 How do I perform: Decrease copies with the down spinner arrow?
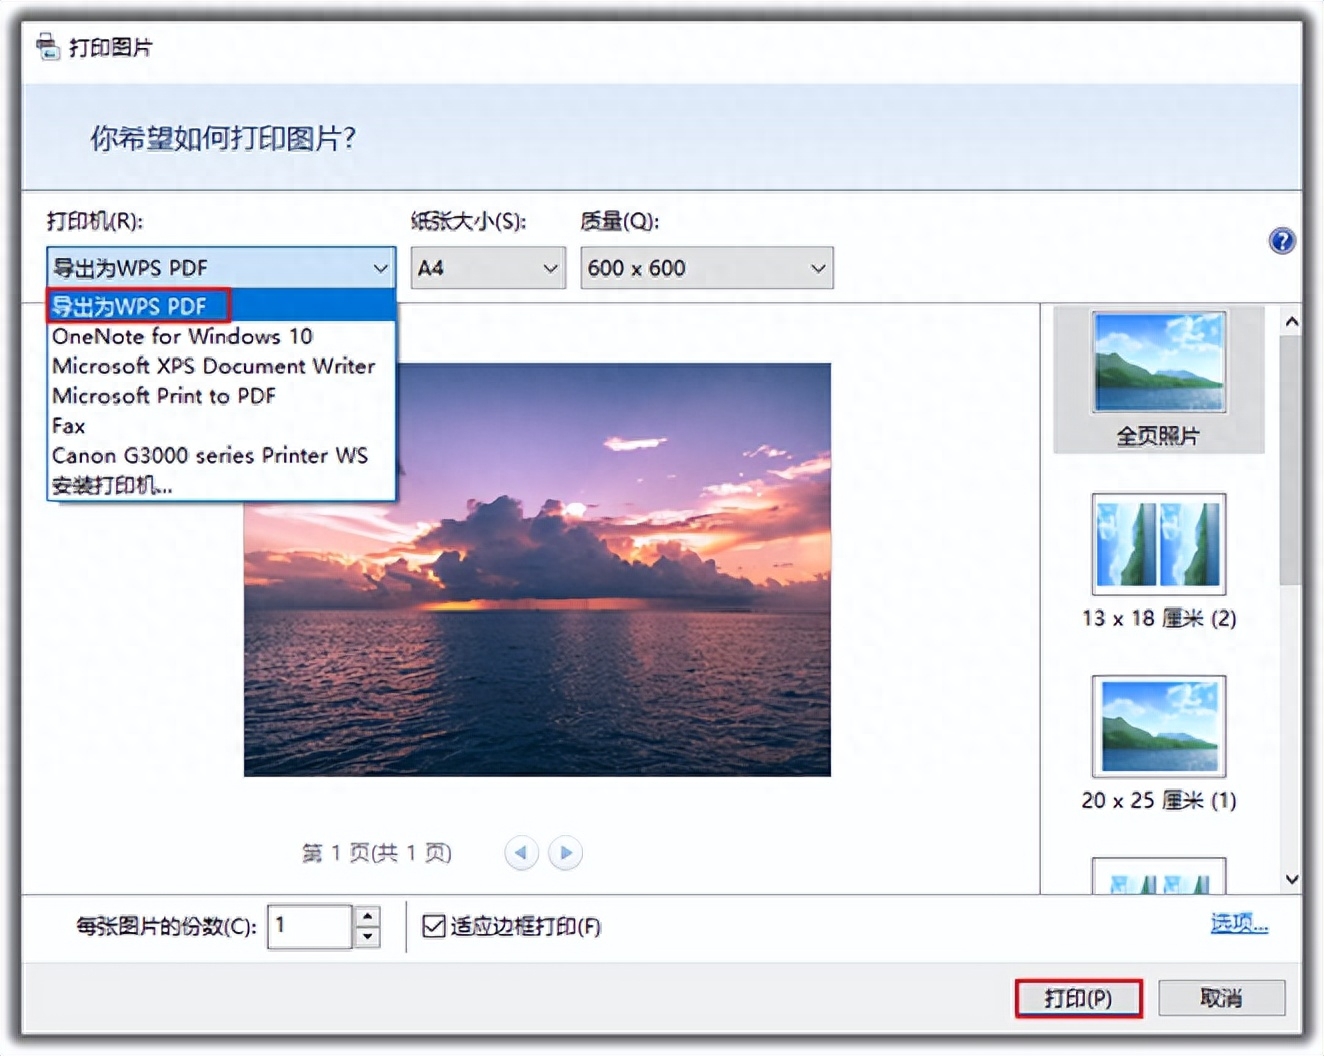[x=368, y=937]
